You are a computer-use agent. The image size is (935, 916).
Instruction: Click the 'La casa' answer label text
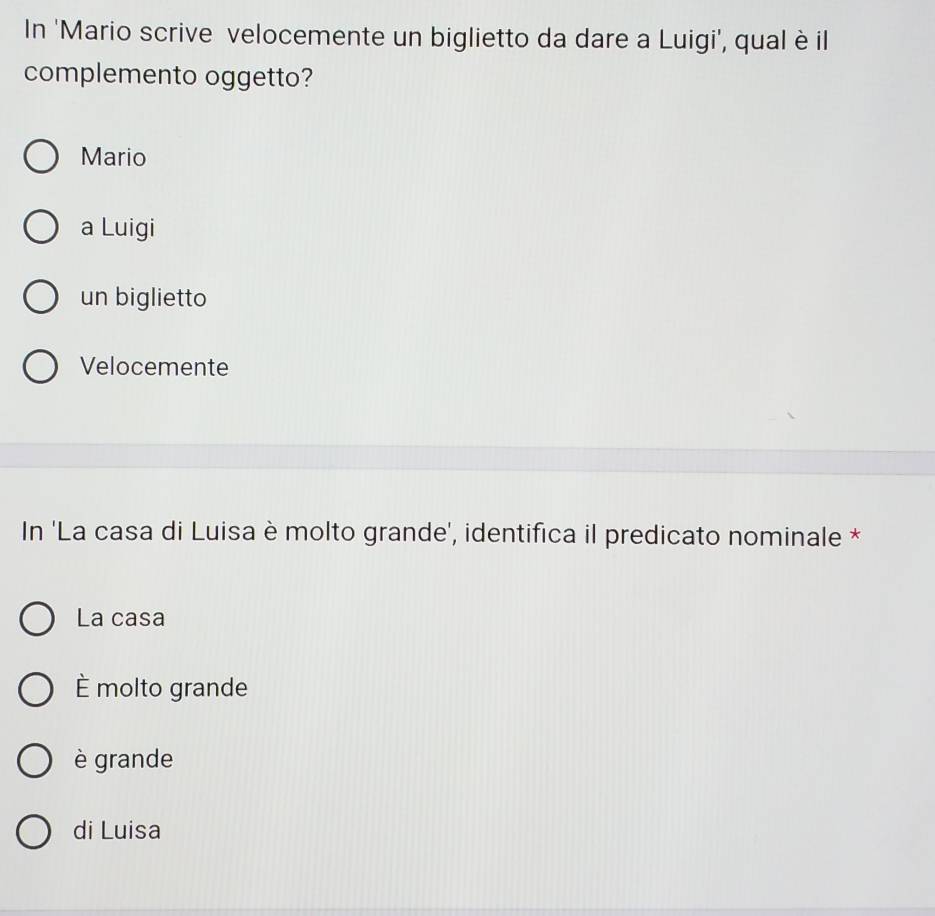click(120, 617)
